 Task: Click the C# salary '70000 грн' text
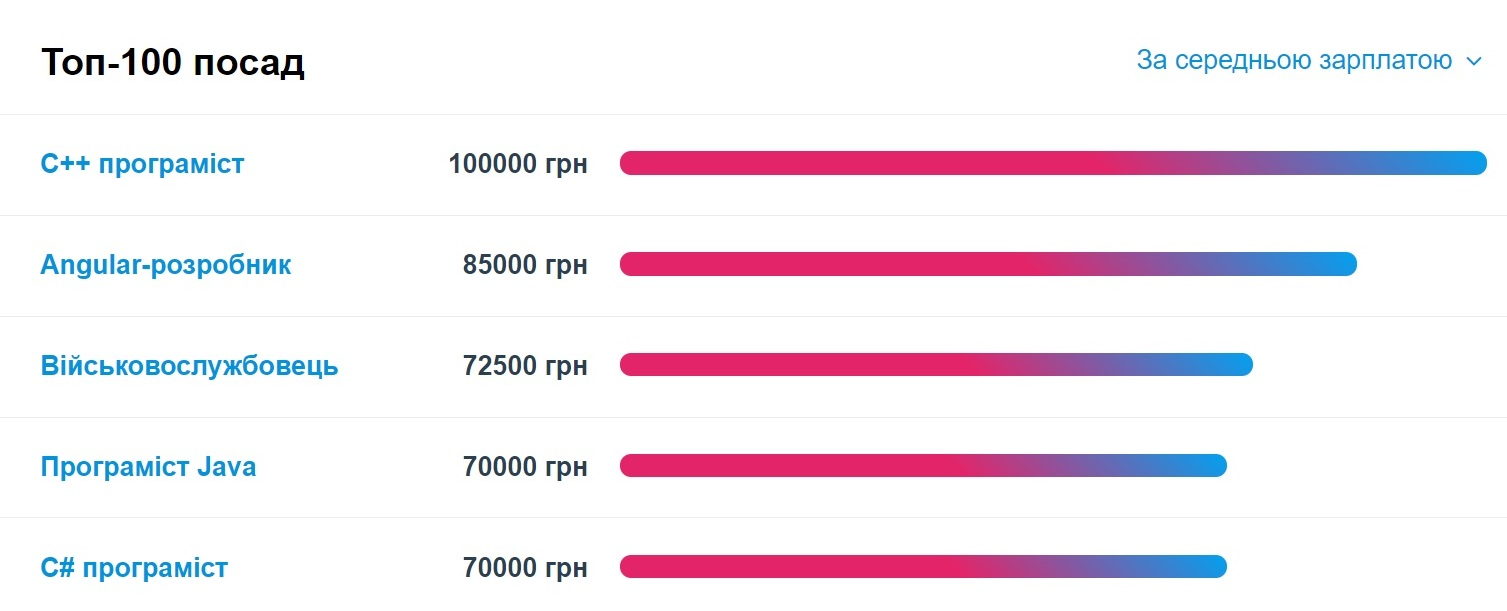[524, 567]
